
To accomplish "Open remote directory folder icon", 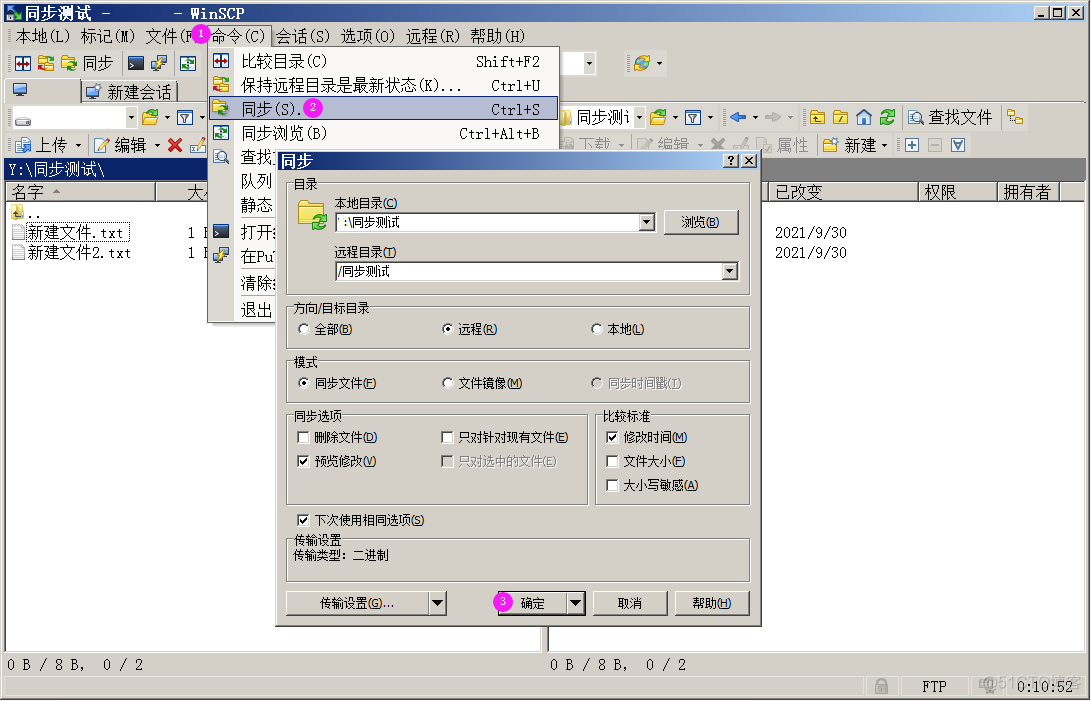I will (658, 118).
